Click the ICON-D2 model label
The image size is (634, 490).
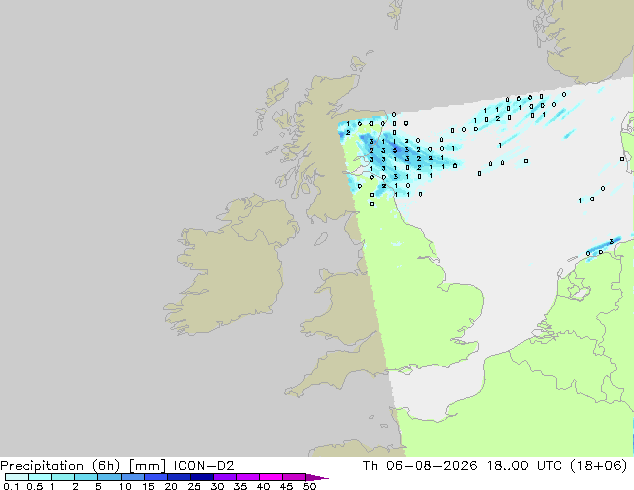(204, 466)
